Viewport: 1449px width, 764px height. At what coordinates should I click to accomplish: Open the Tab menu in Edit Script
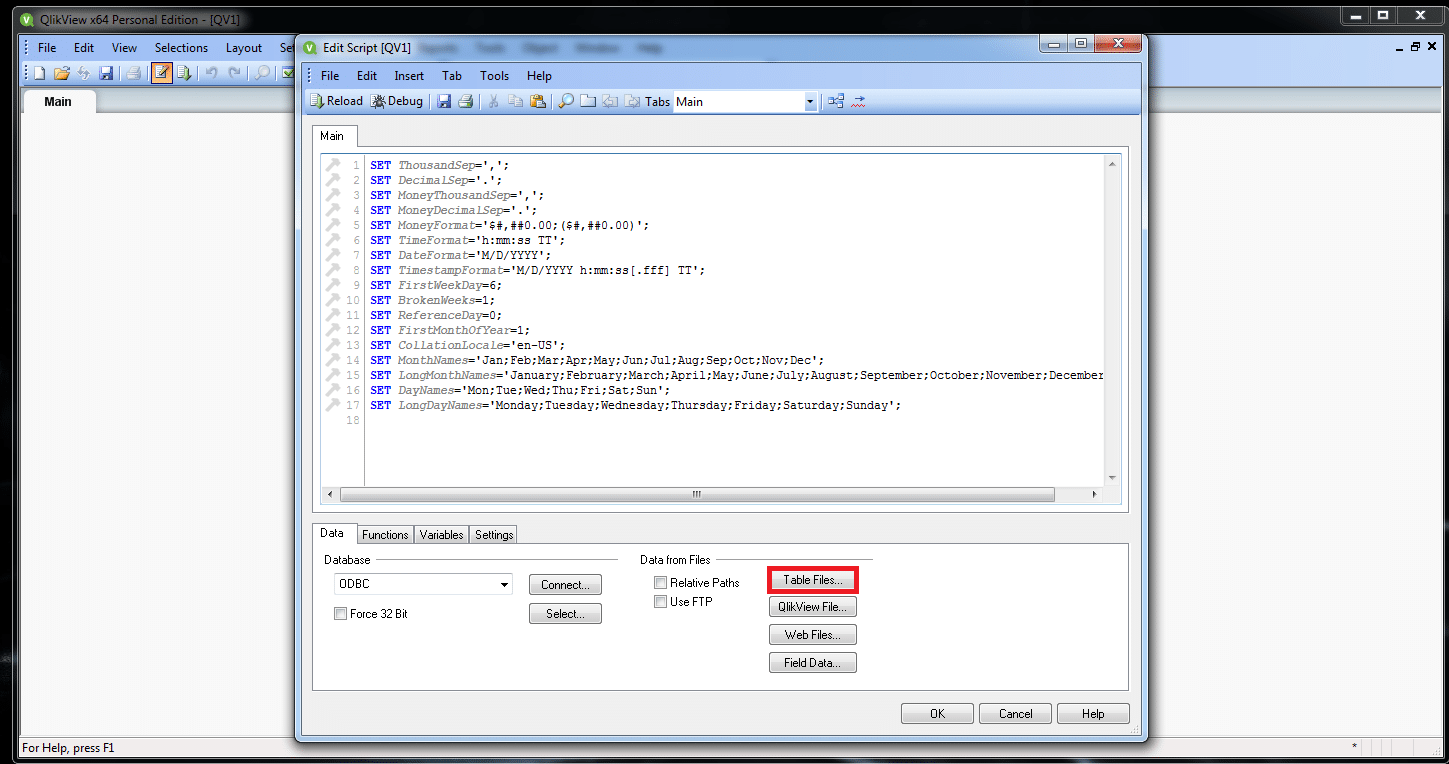pyautogui.click(x=452, y=75)
